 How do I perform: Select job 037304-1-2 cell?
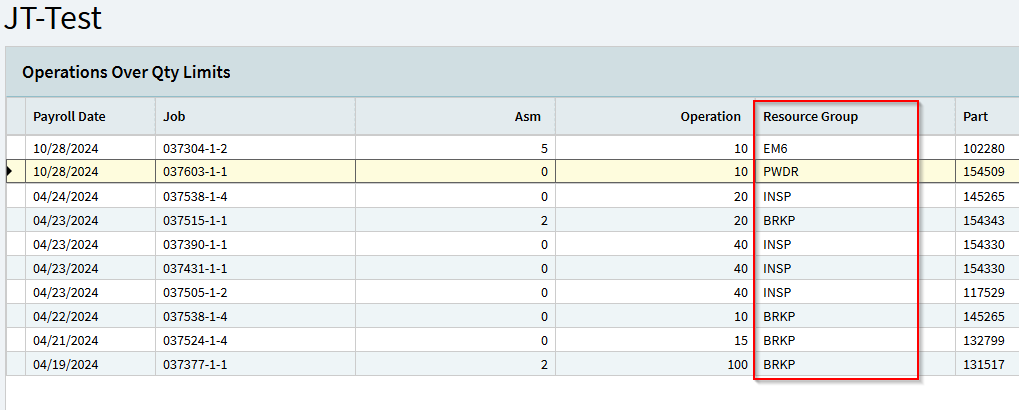coord(255,148)
